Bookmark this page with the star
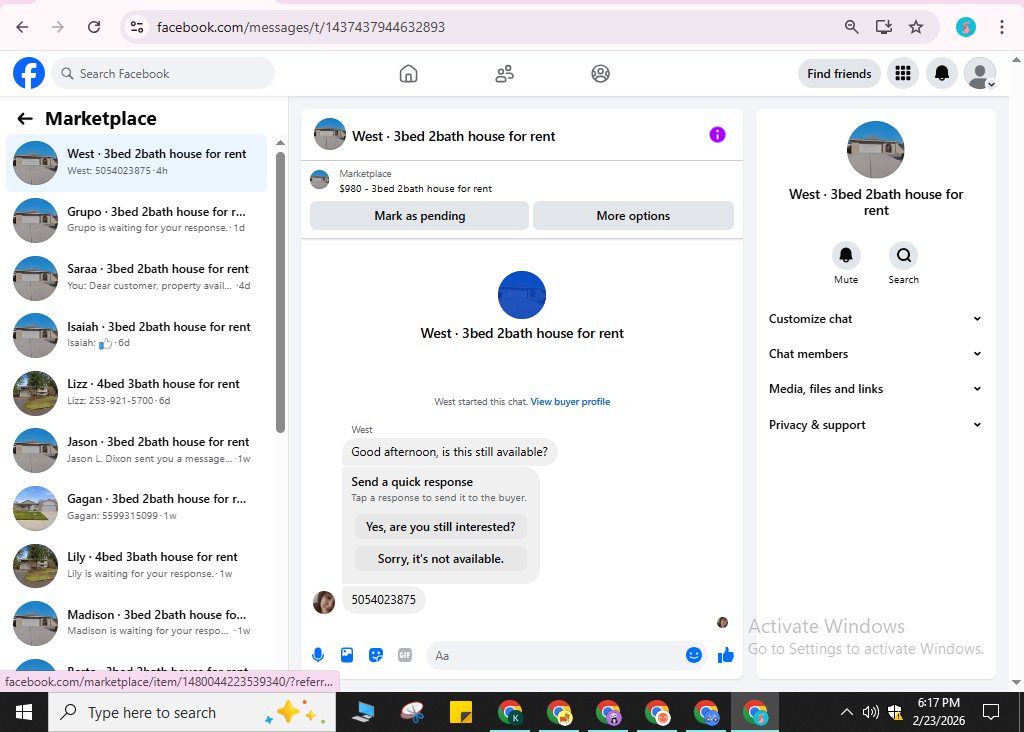The width and height of the screenshot is (1024, 732). [x=916, y=27]
